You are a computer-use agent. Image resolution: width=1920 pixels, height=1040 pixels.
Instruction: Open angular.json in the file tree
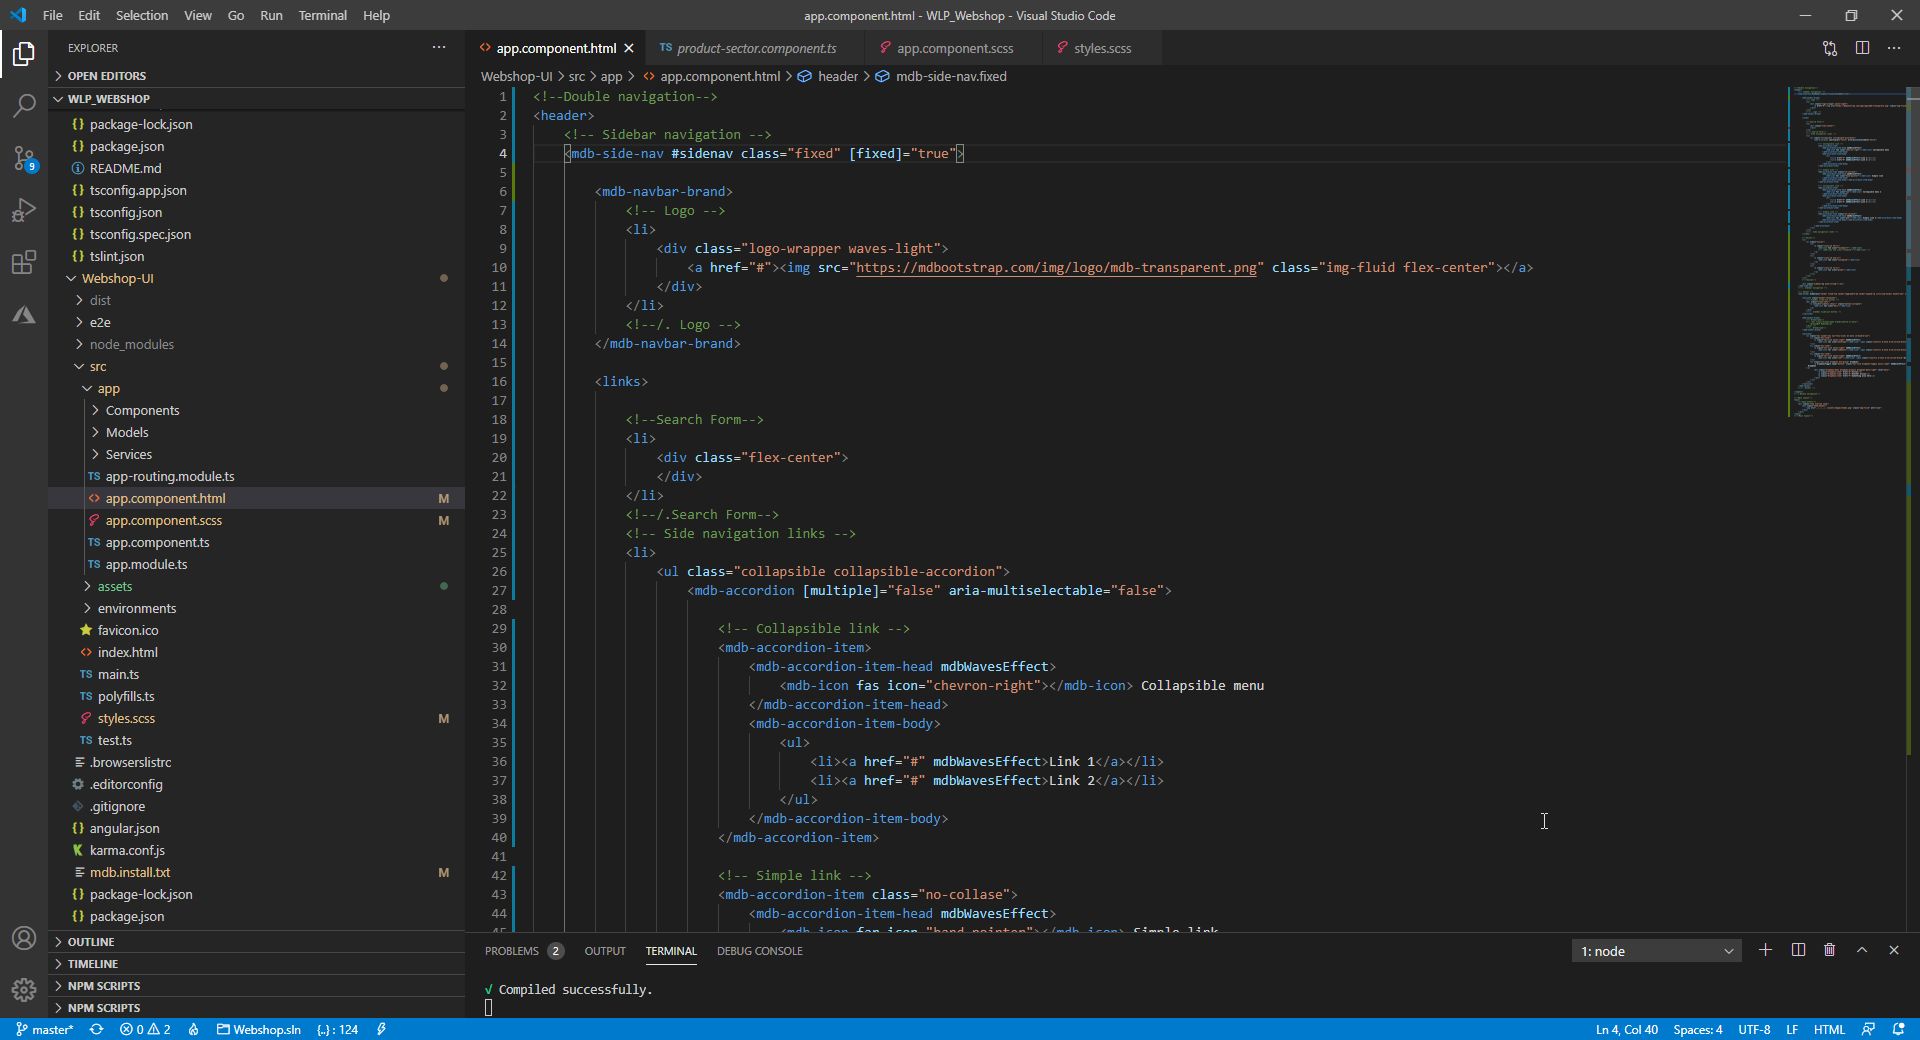click(125, 828)
